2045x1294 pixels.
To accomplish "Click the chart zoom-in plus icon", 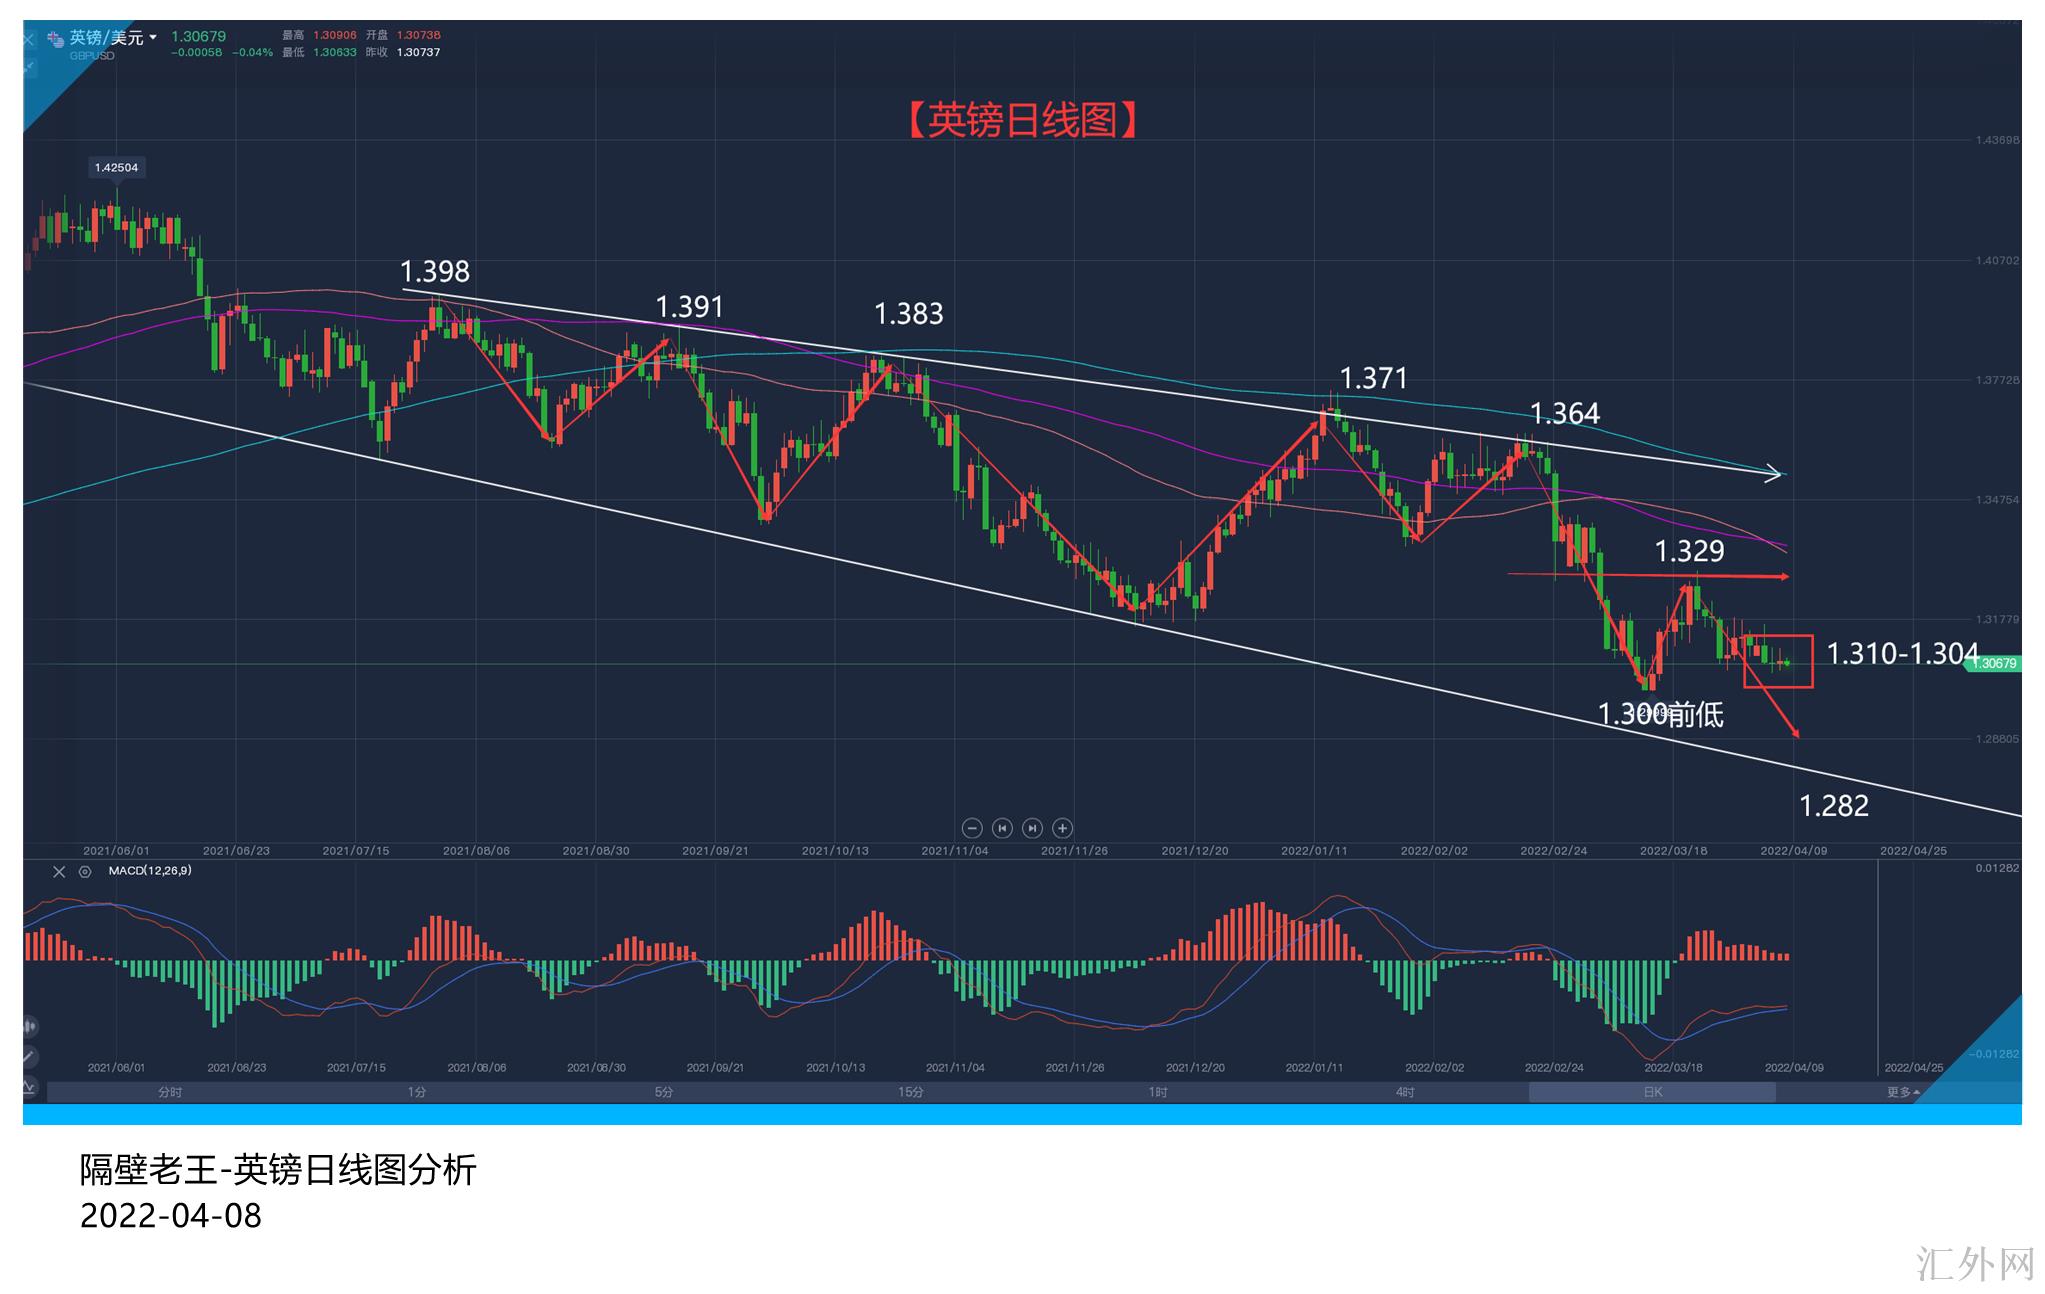I will [x=1063, y=828].
